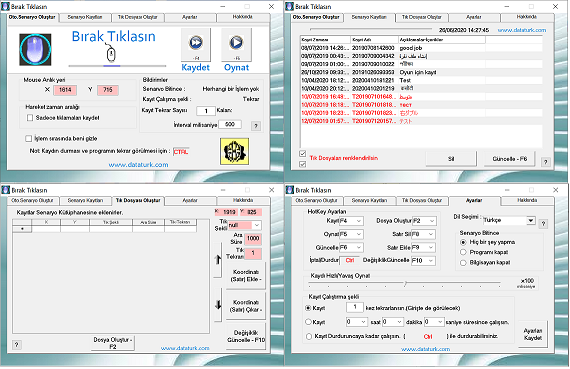
Task: Select Programı kapat radio option
Action: click(463, 252)
